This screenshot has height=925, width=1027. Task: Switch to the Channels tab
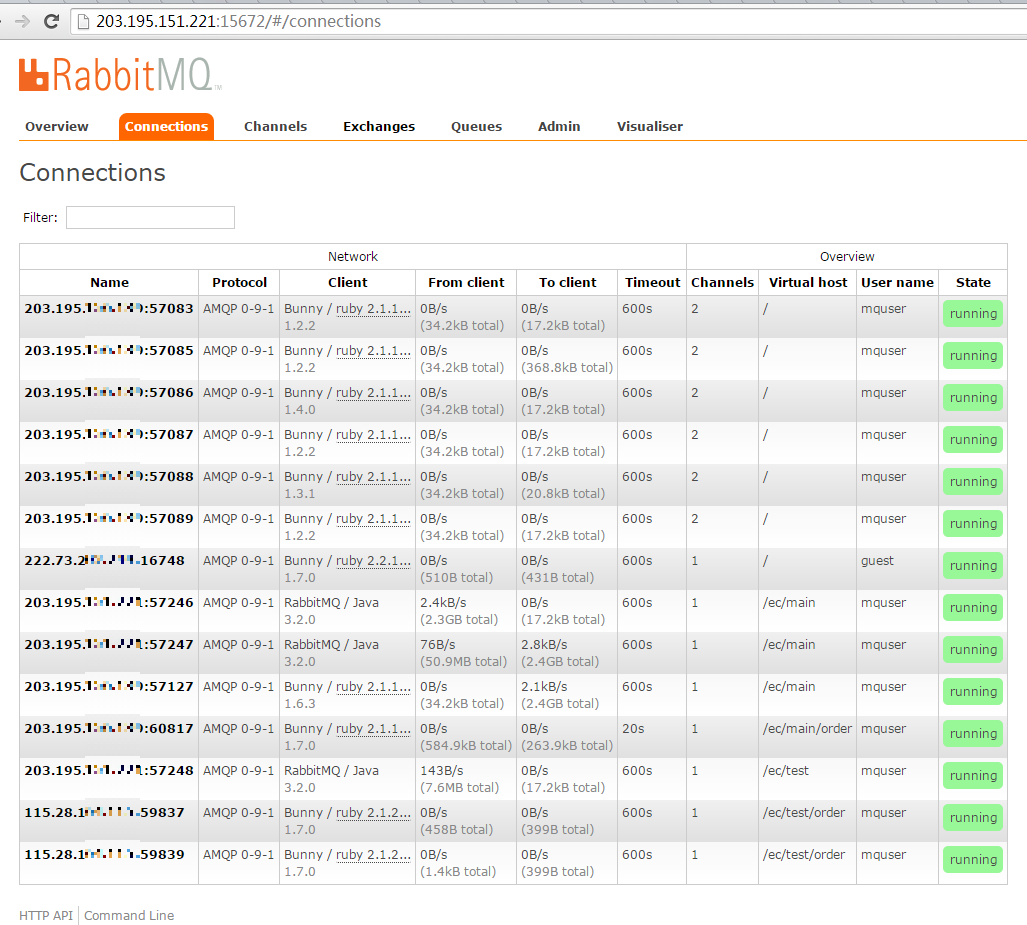pos(275,126)
